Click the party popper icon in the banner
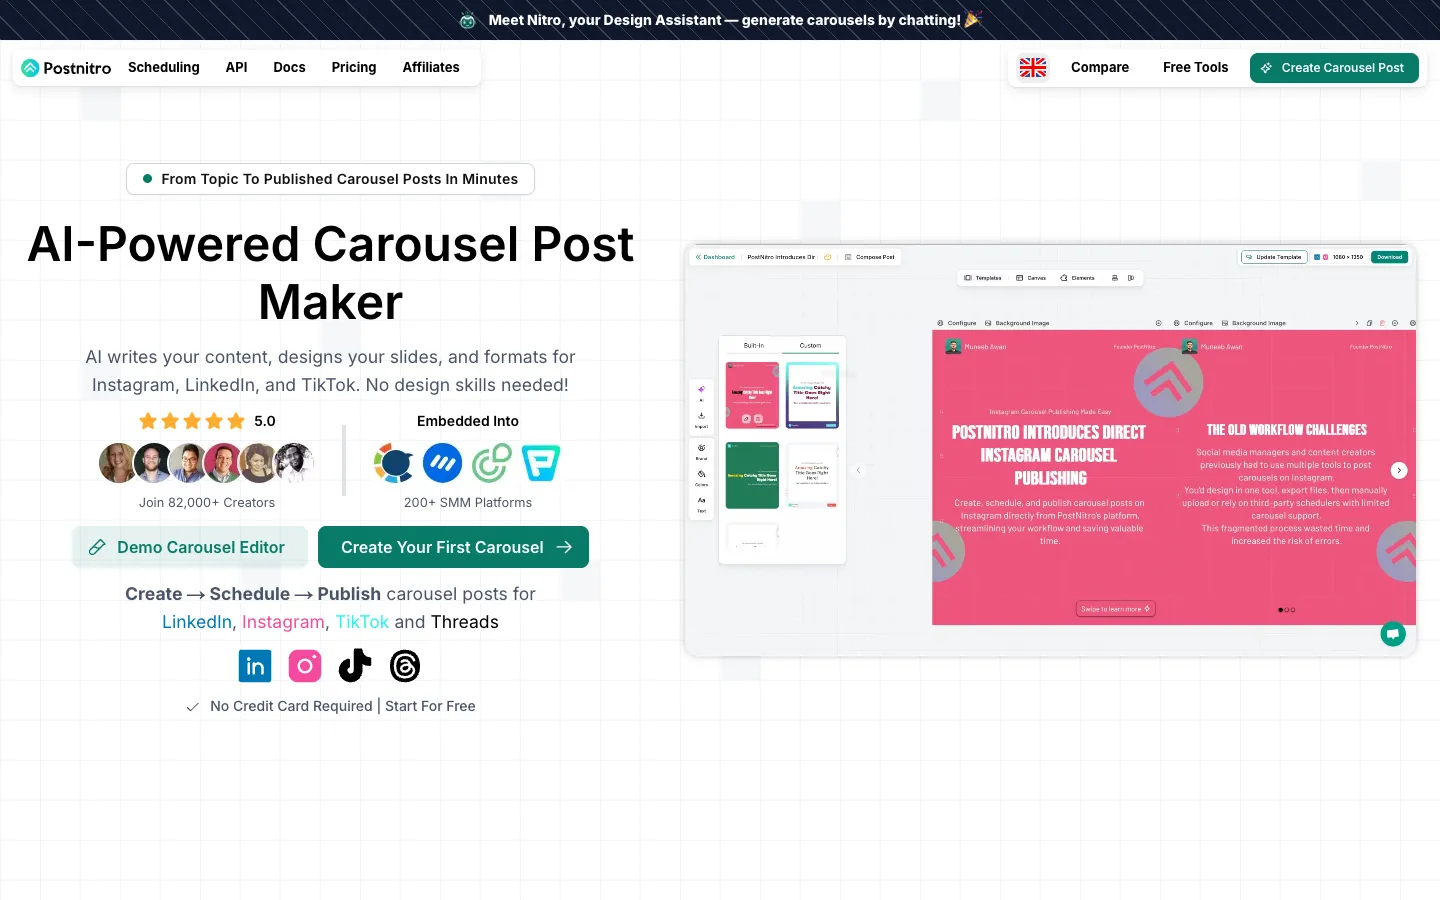The width and height of the screenshot is (1440, 900). coord(973,19)
